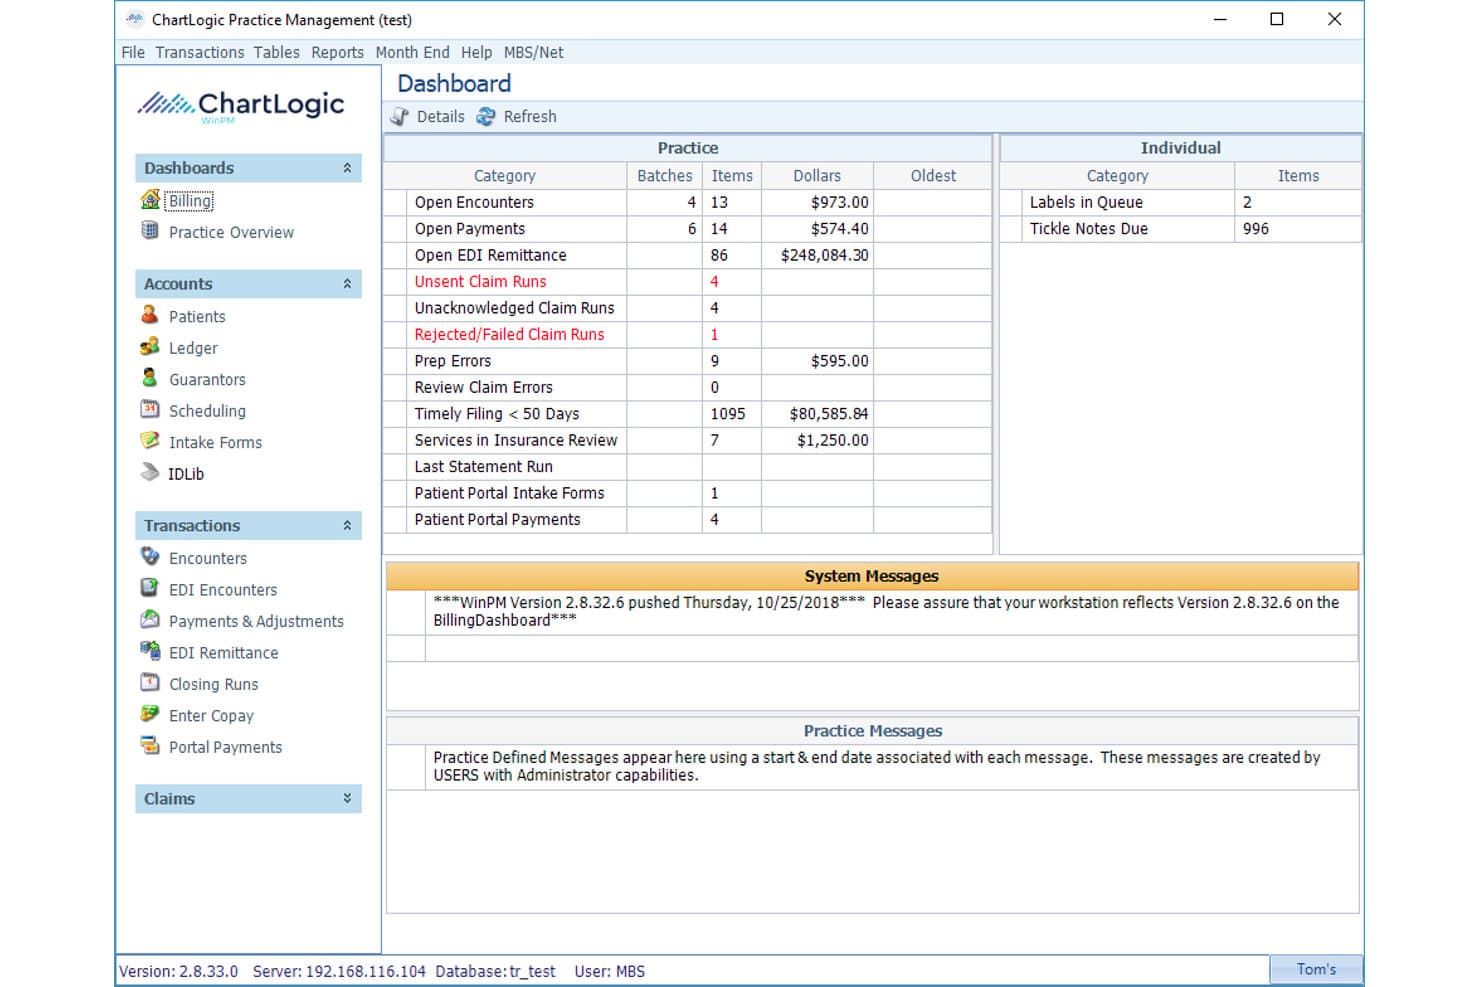Click the Closing Runs icon
1480x987 pixels.
(150, 683)
